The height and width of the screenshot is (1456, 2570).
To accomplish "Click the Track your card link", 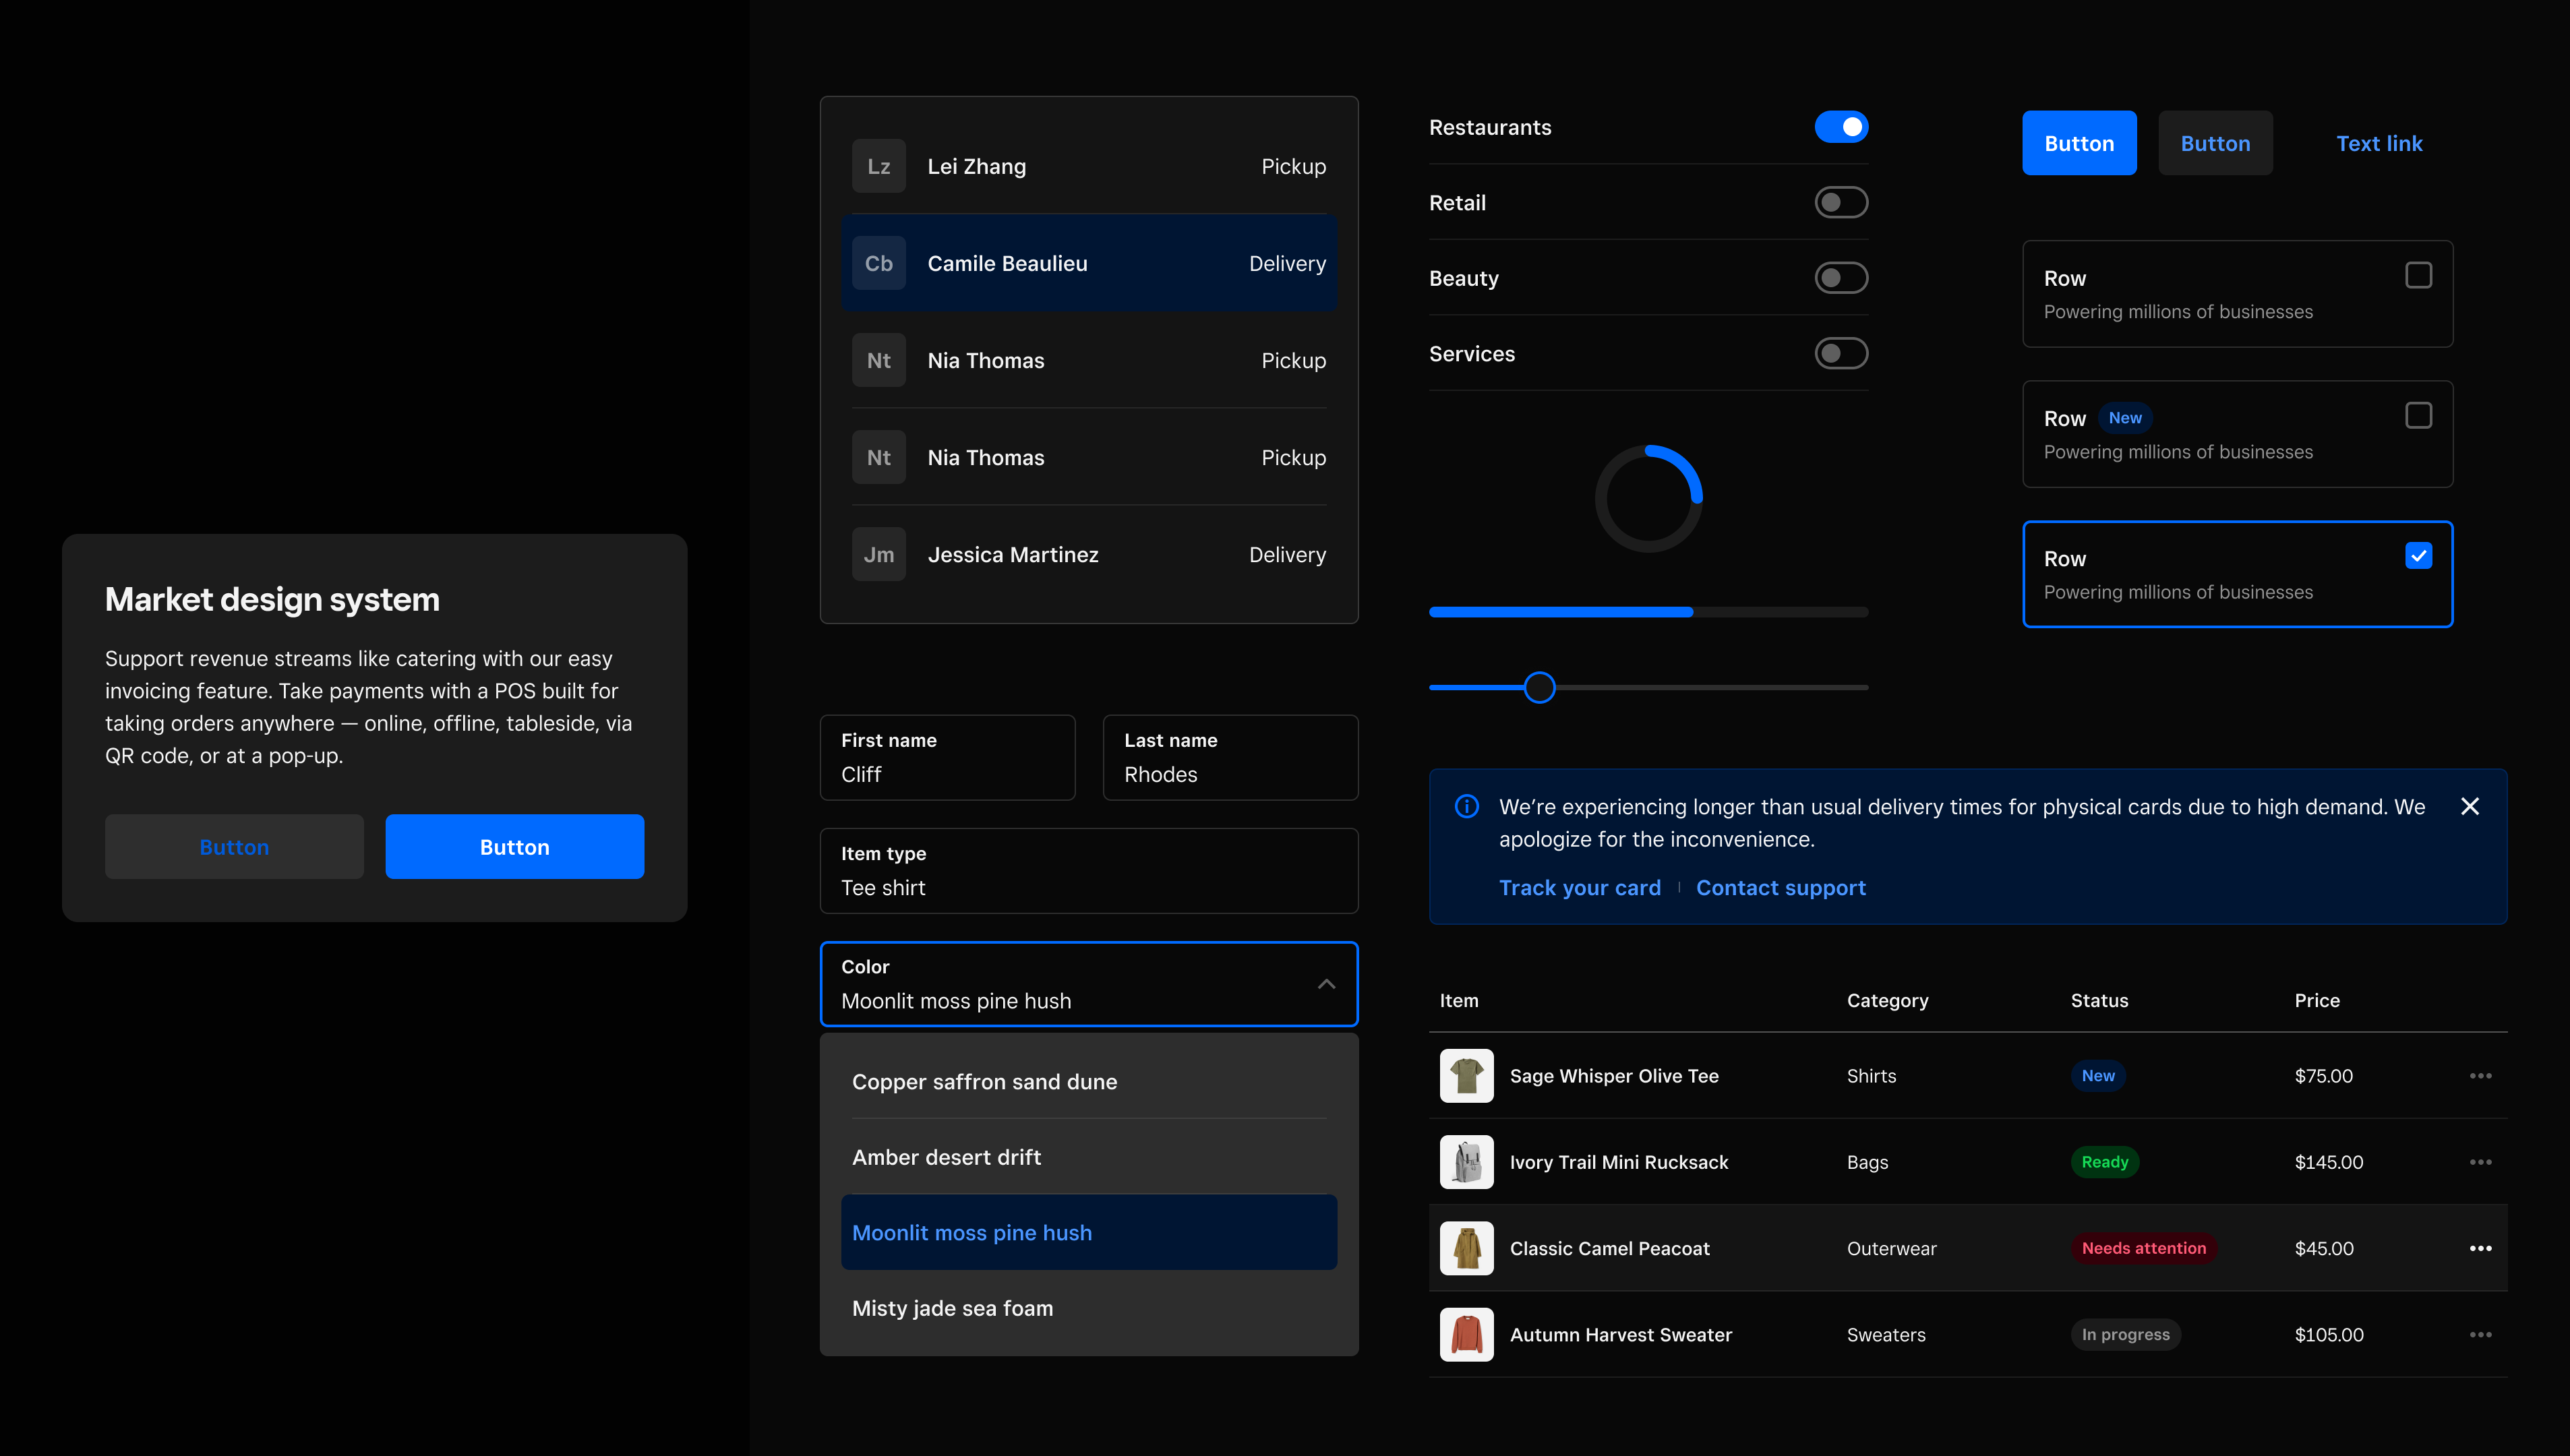I will (x=1580, y=887).
